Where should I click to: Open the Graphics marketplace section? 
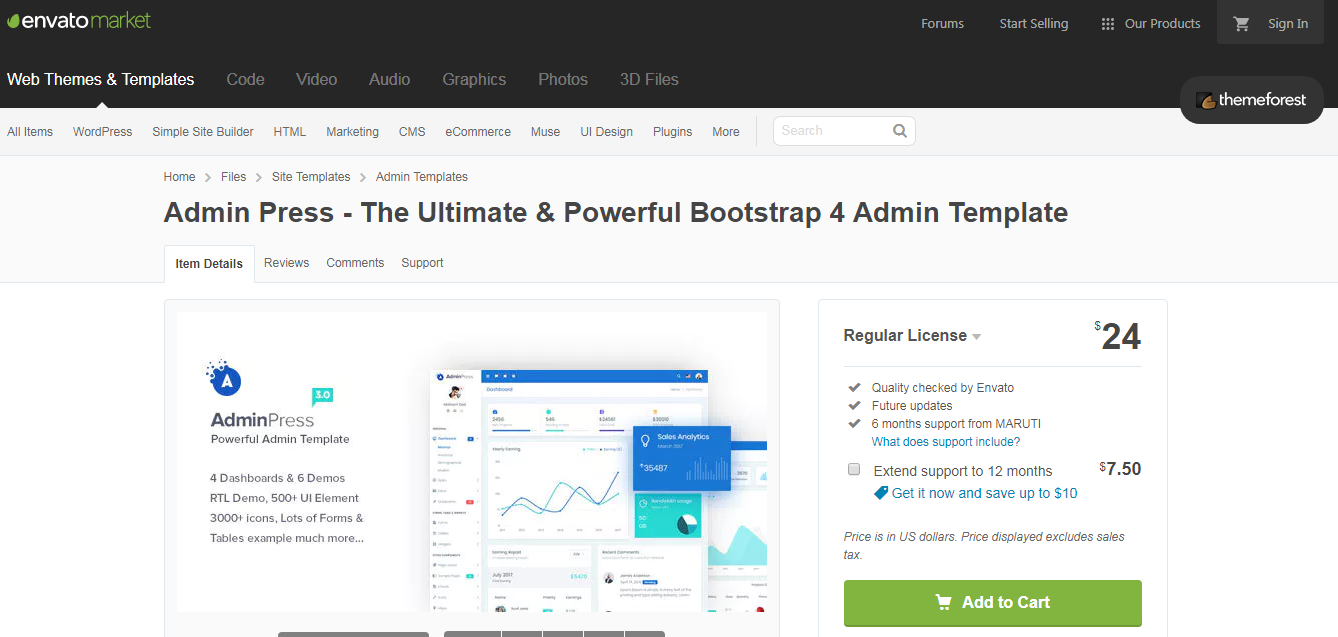coord(474,79)
